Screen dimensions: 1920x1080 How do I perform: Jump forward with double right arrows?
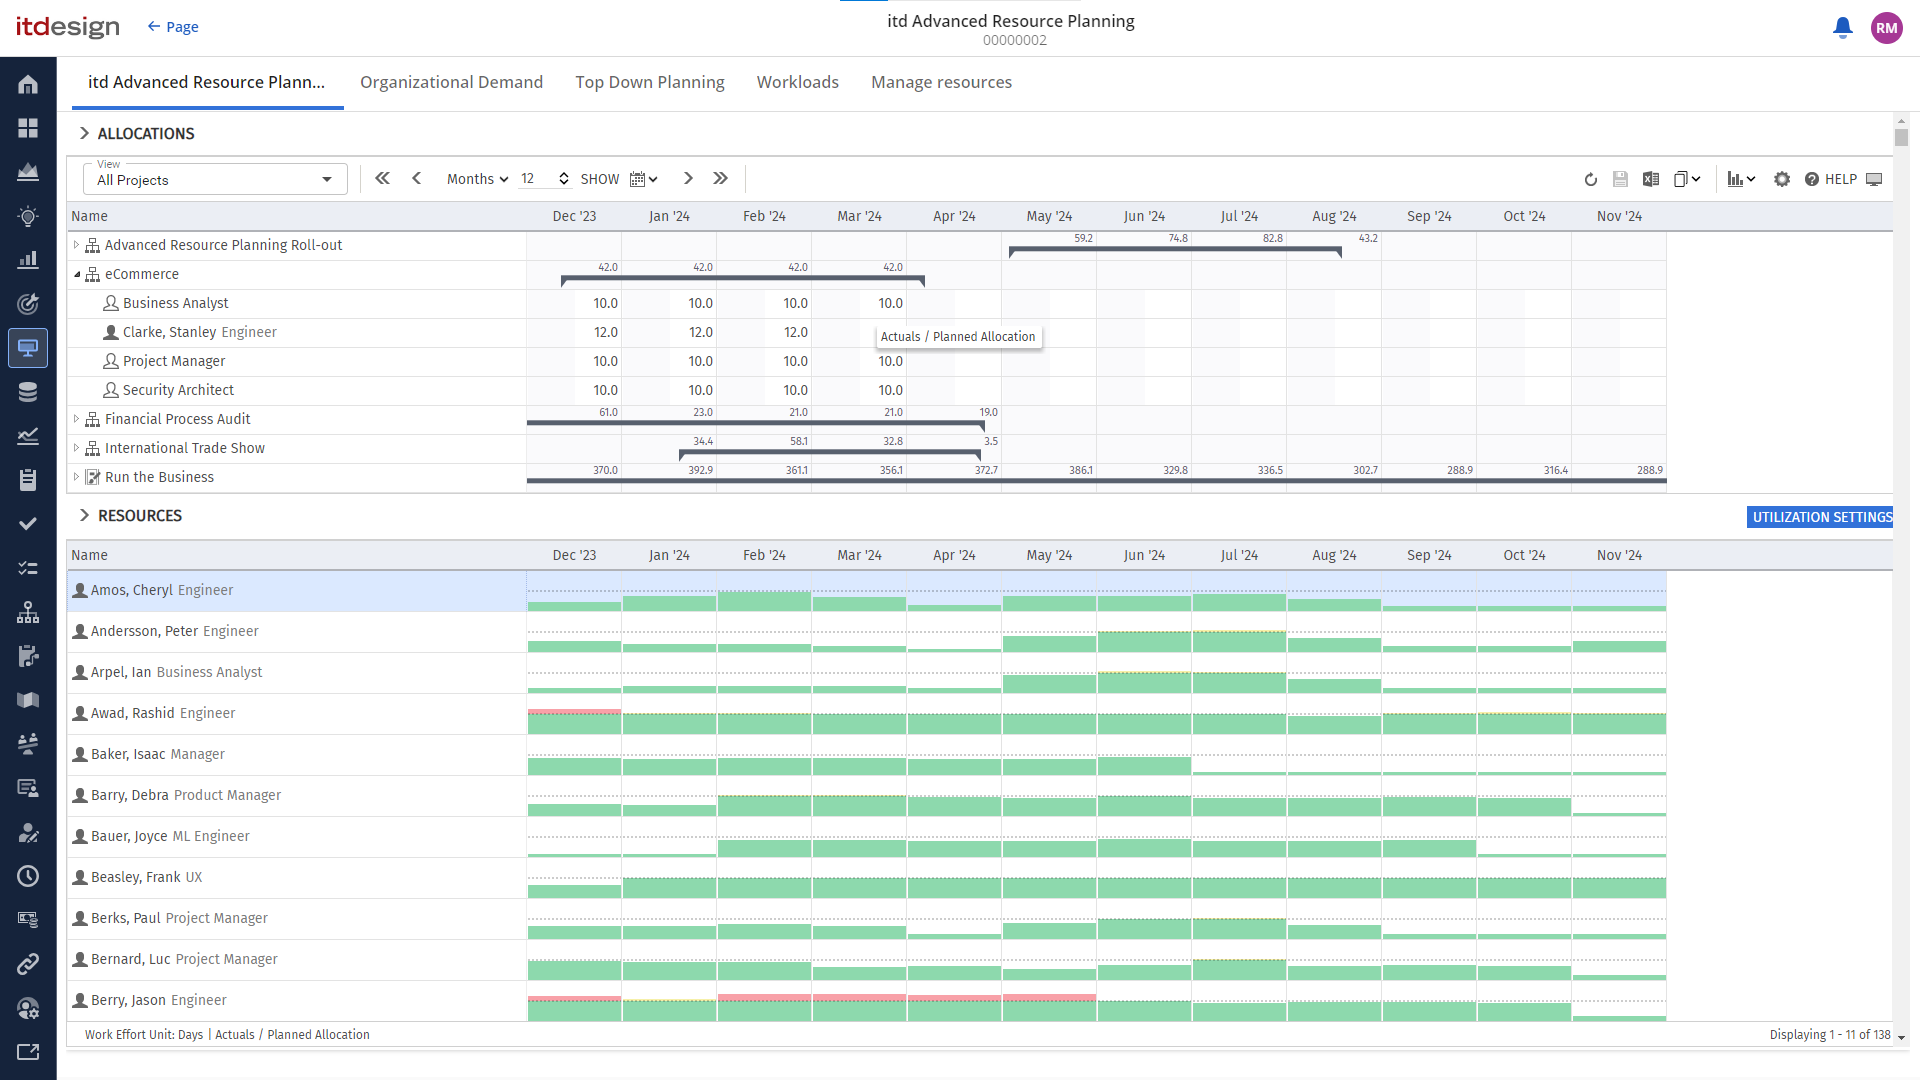point(721,178)
